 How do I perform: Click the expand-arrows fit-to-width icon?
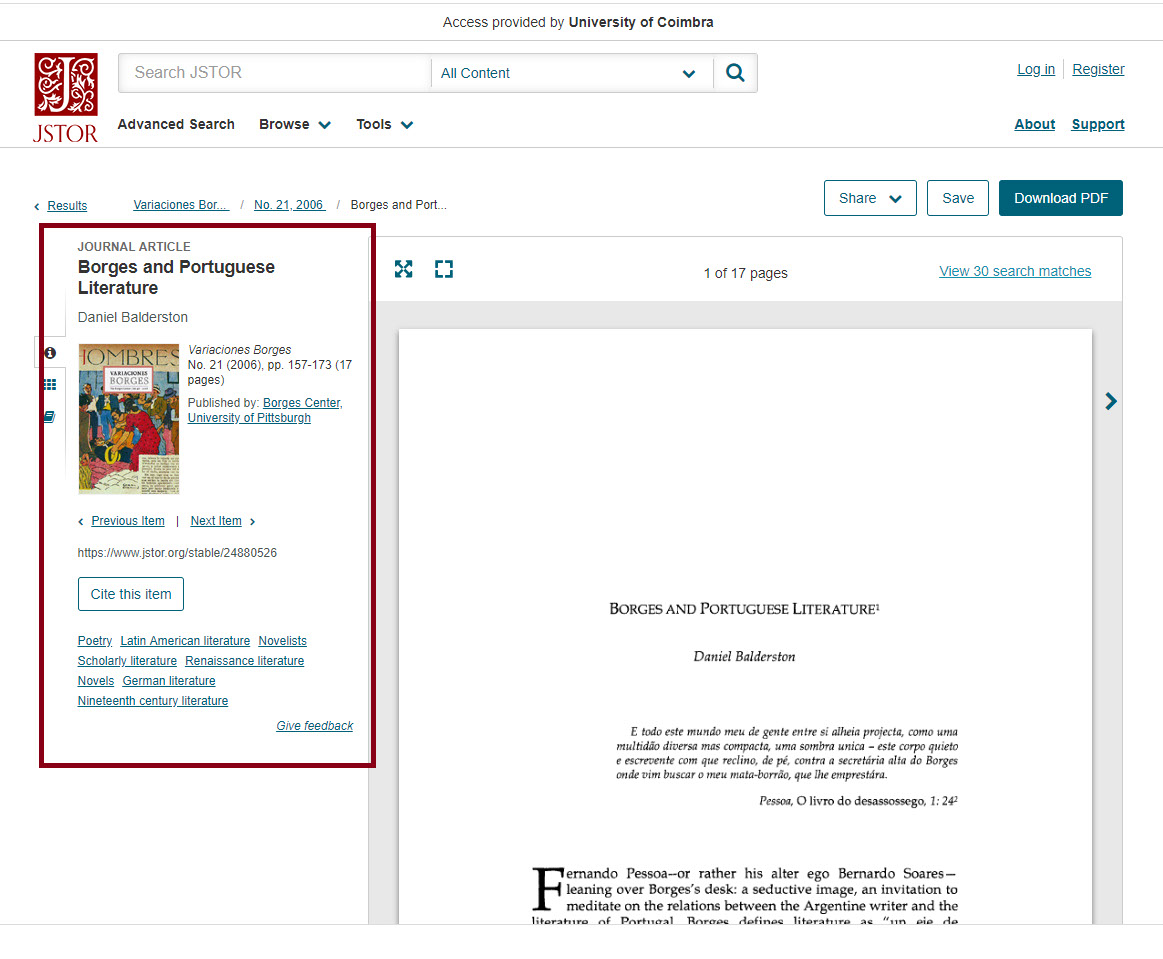click(404, 269)
